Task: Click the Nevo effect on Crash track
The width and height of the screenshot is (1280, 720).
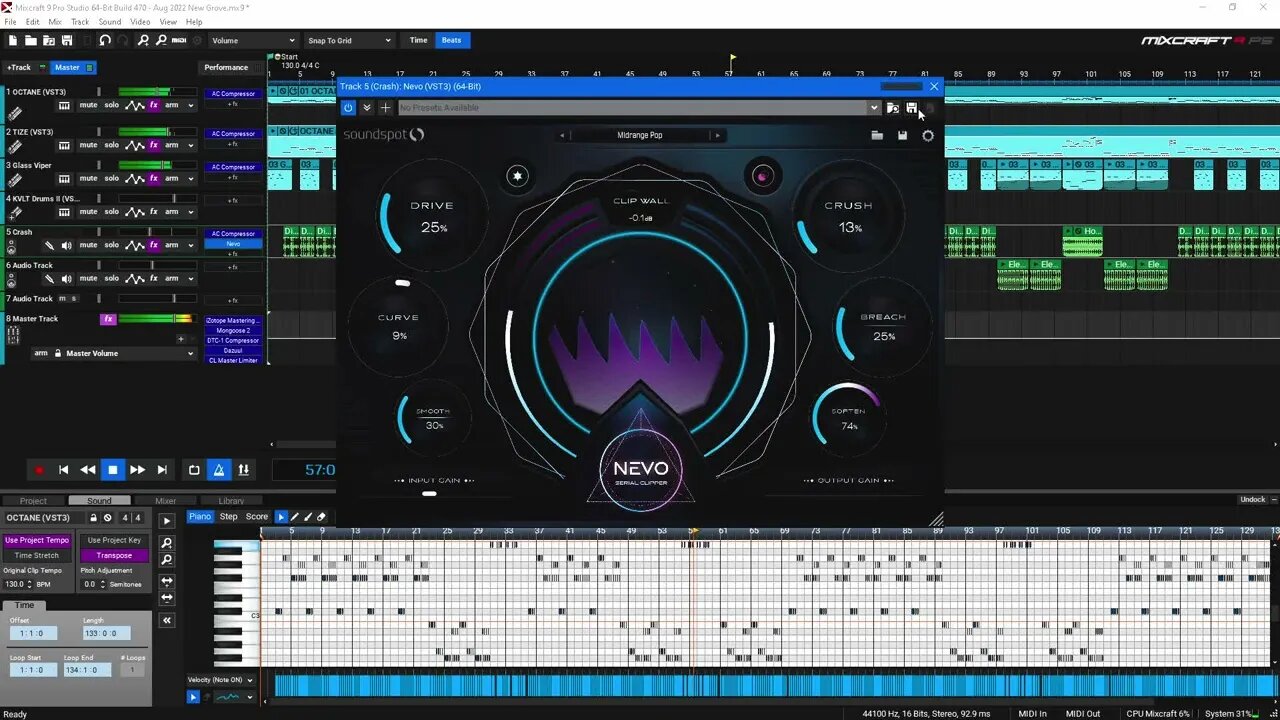Action: (x=233, y=244)
